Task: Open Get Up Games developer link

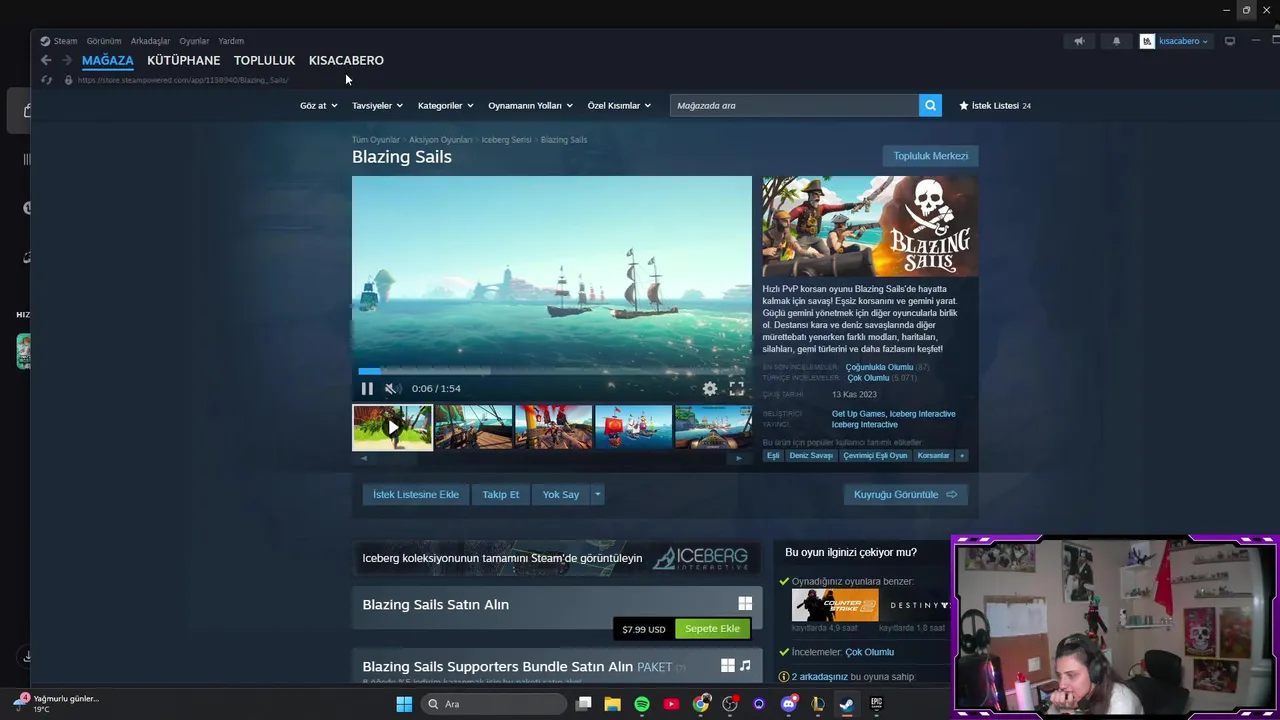Action: [858, 414]
